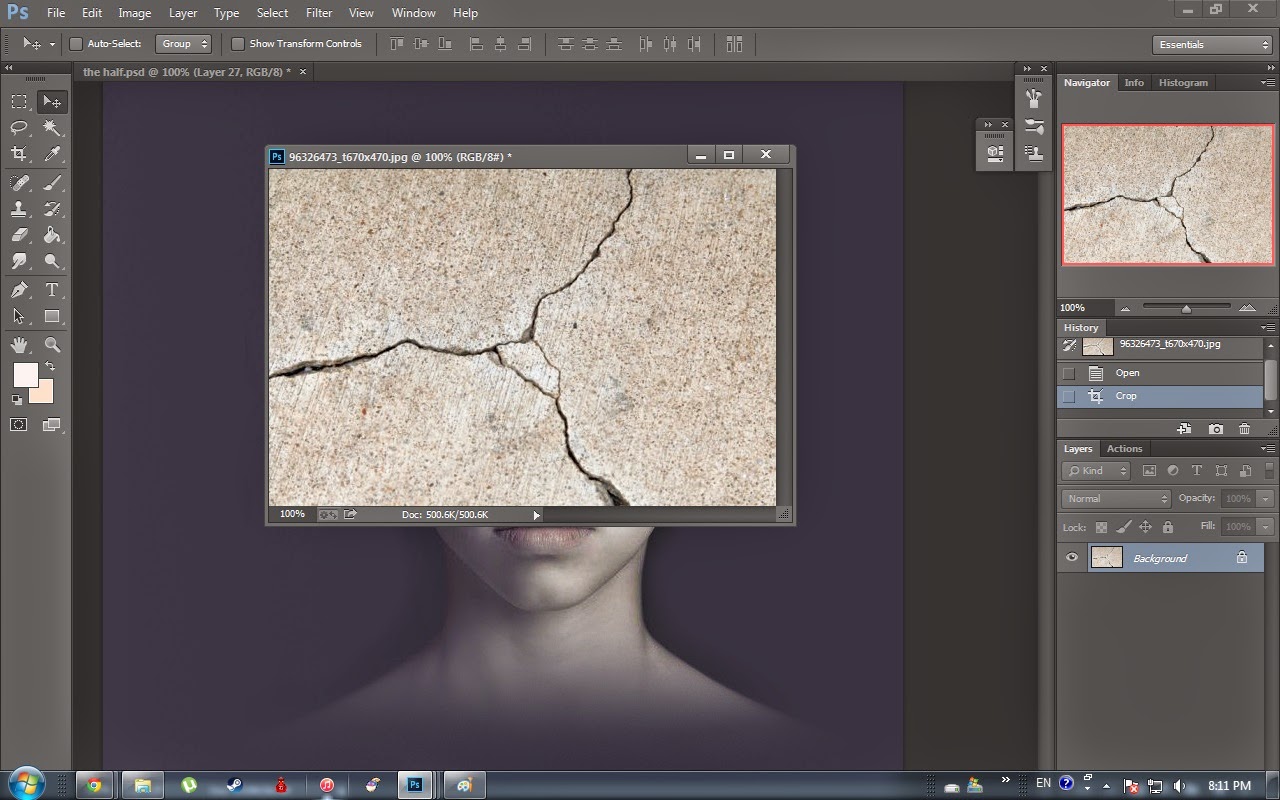Switch to the Info tab
This screenshot has height=800, width=1280.
1134,83
